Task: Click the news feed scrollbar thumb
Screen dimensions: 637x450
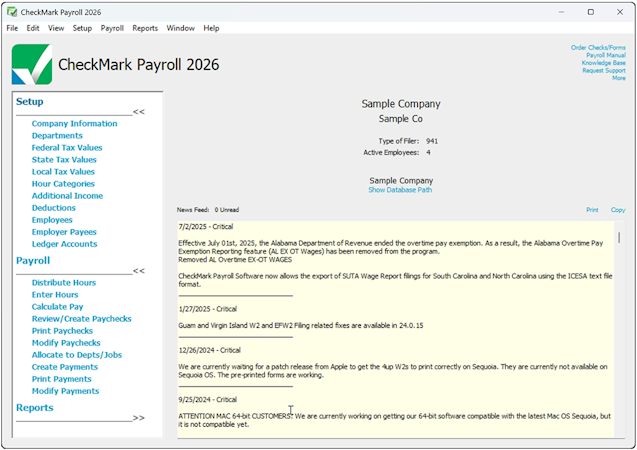Action: (619, 238)
